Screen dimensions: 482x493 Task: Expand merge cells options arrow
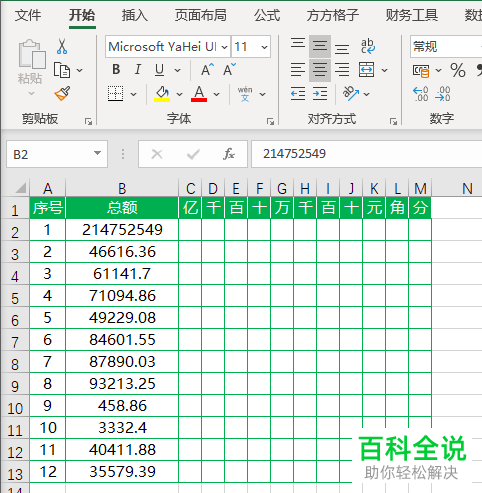[x=384, y=70]
